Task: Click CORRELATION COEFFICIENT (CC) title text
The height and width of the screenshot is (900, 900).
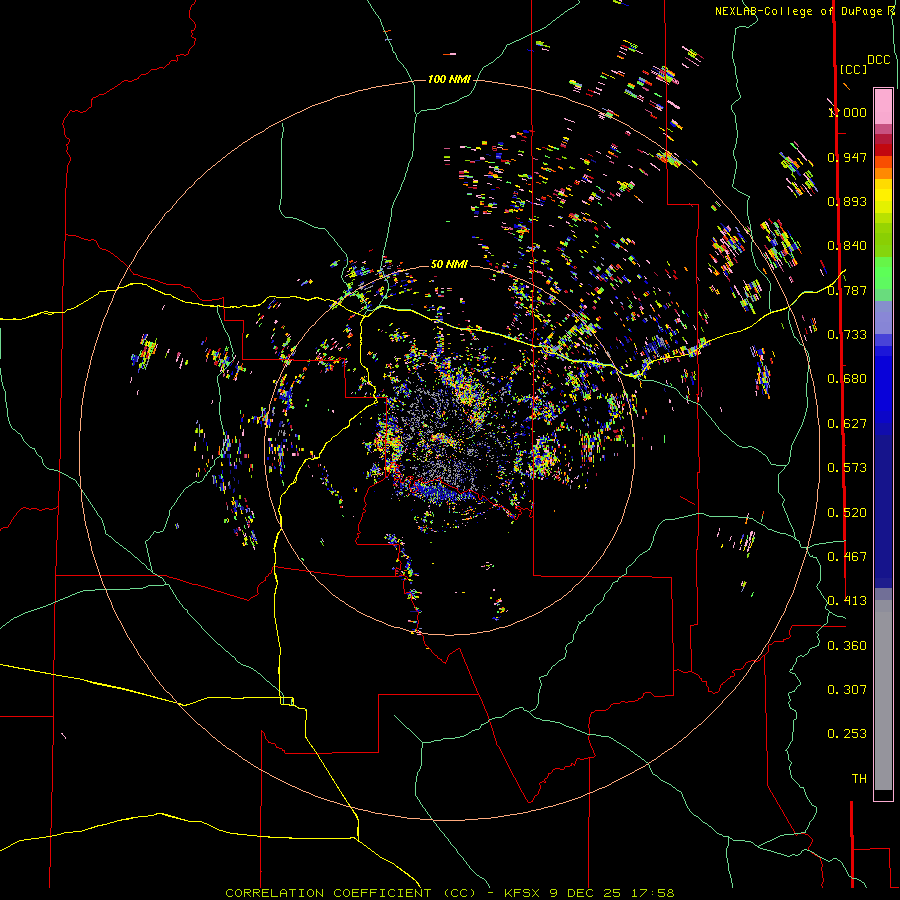Action: 351,893
